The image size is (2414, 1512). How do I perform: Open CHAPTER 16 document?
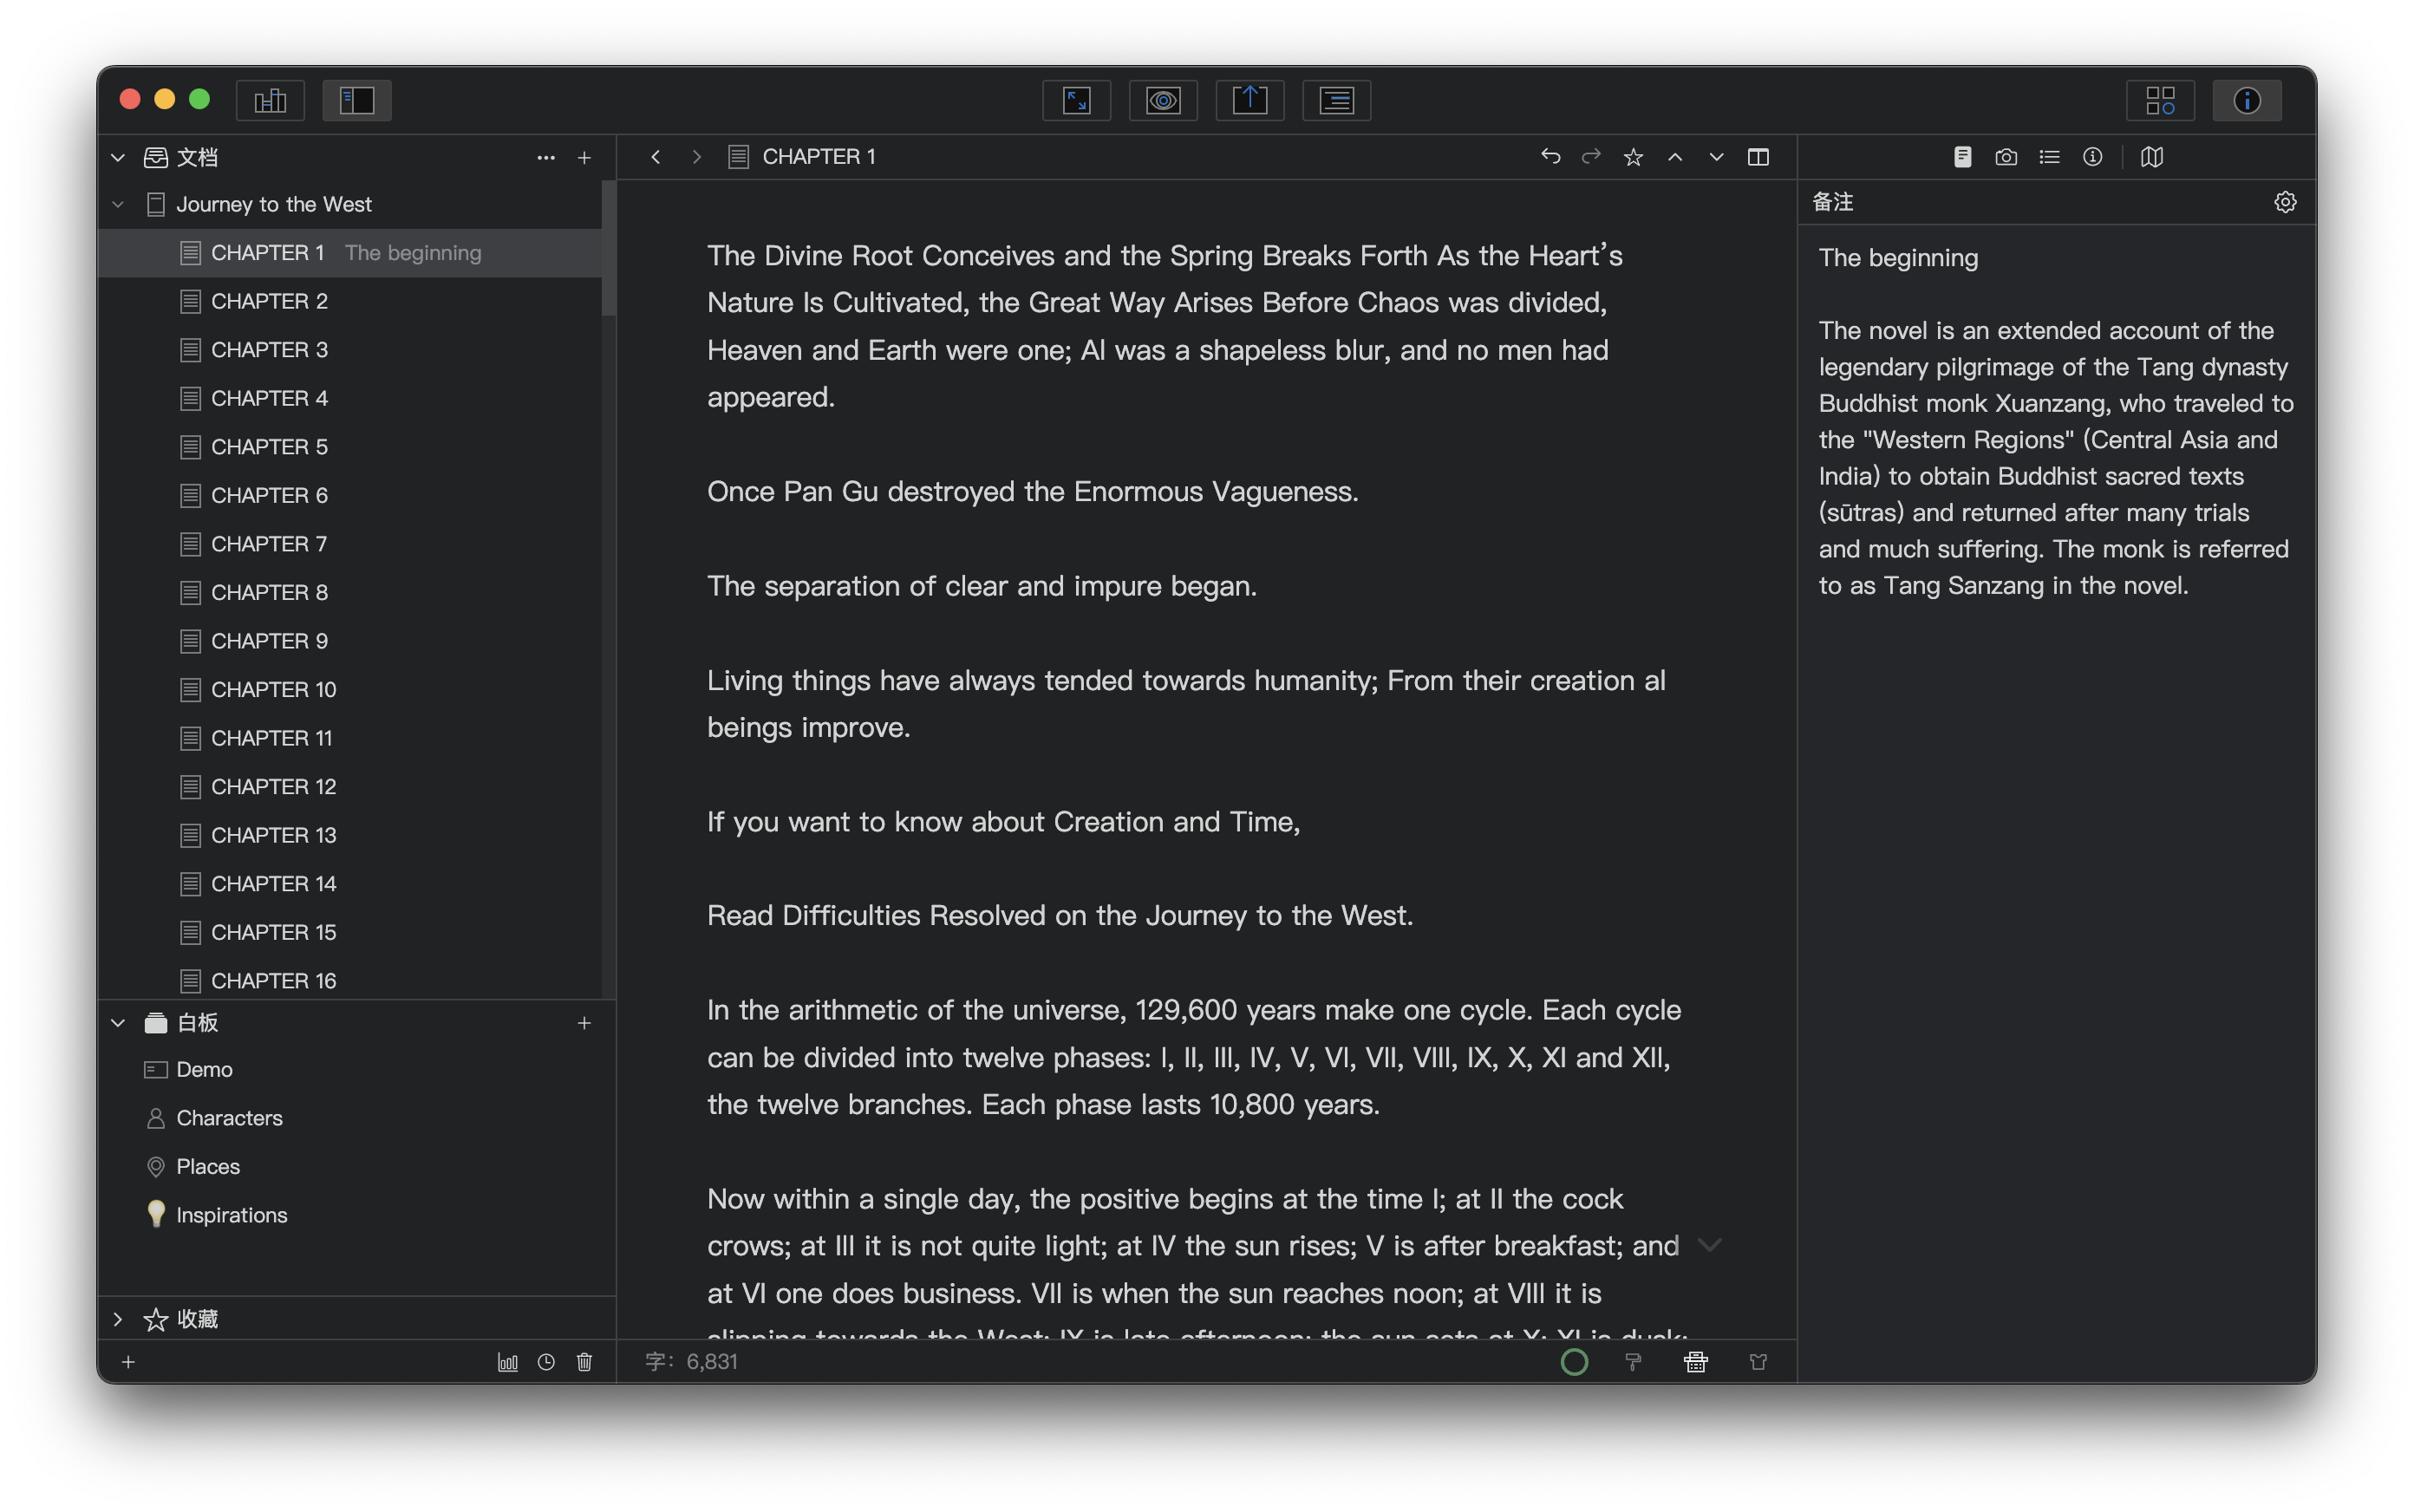tap(350, 980)
